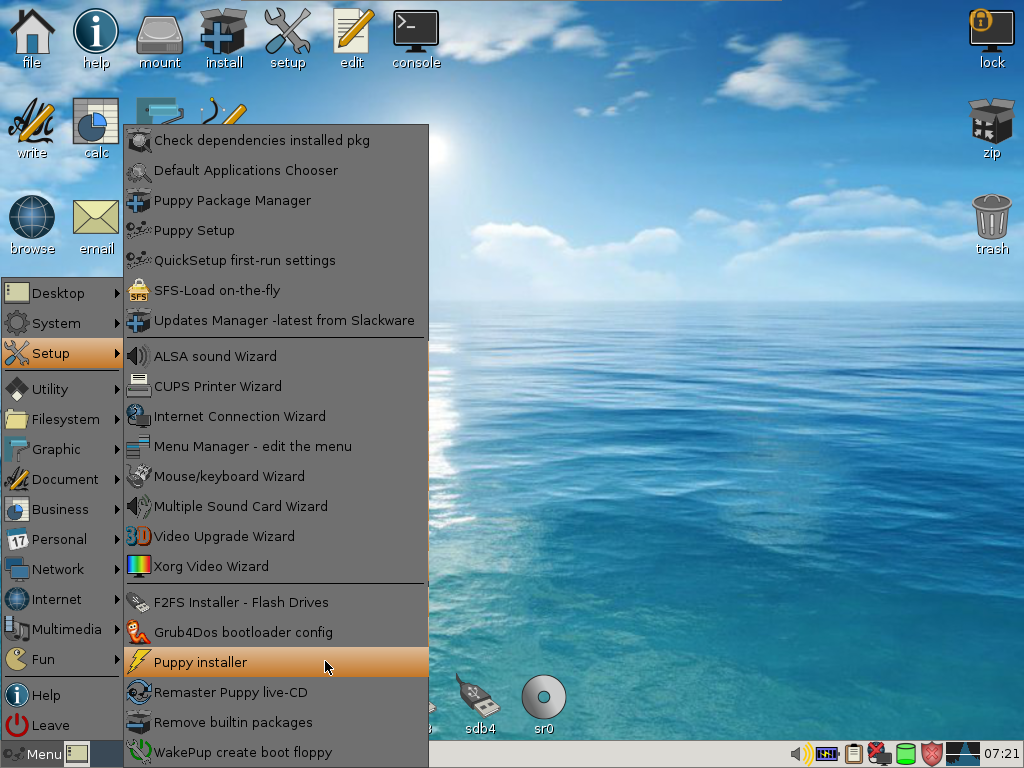This screenshot has height=768, width=1024.
Task: Open the Internet category in main menu
Action: coord(62,600)
